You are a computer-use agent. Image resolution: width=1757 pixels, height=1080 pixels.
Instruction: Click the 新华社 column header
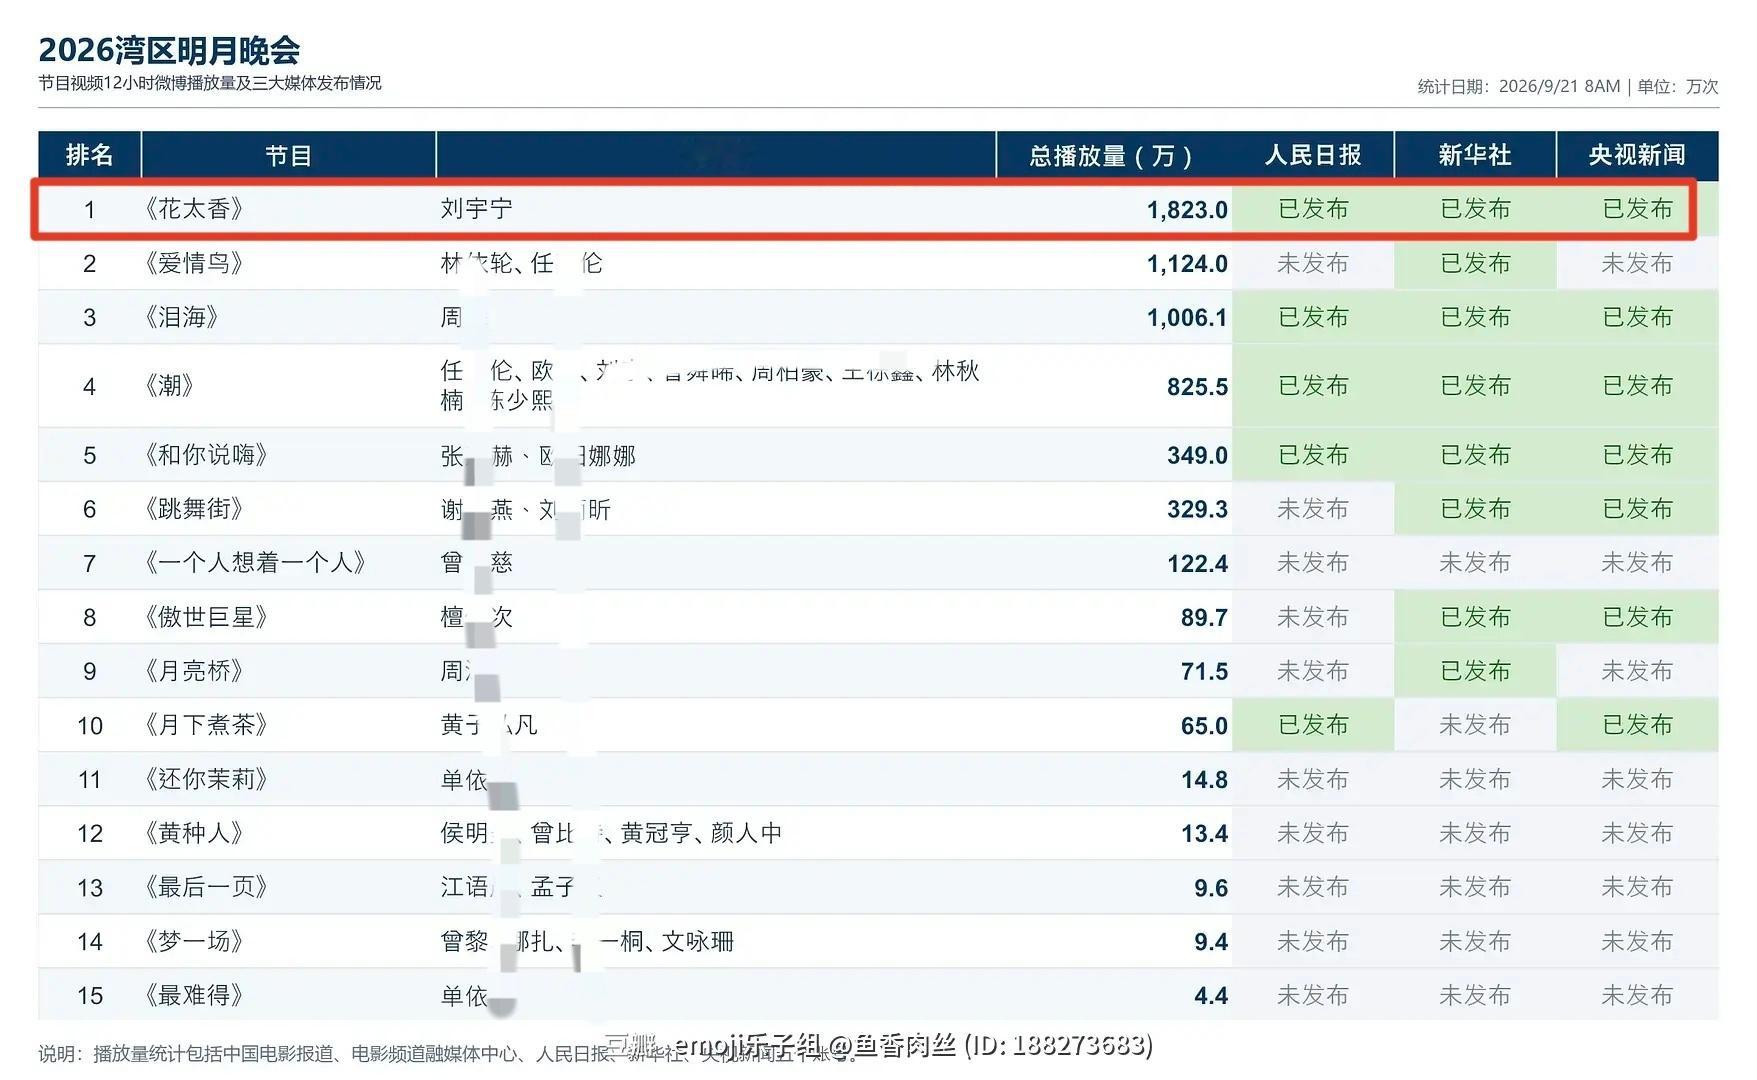coord(1474,155)
